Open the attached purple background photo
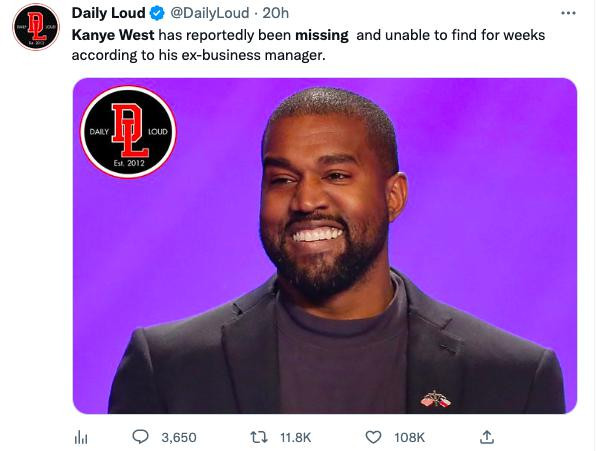The width and height of the screenshot is (597, 451). (325, 246)
